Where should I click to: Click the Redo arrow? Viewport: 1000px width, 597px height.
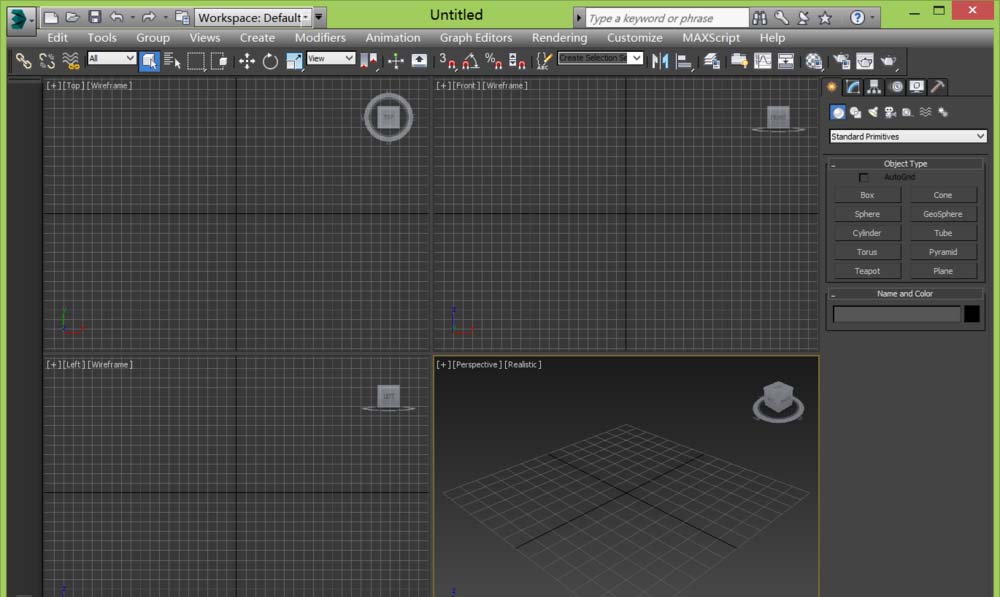click(149, 17)
